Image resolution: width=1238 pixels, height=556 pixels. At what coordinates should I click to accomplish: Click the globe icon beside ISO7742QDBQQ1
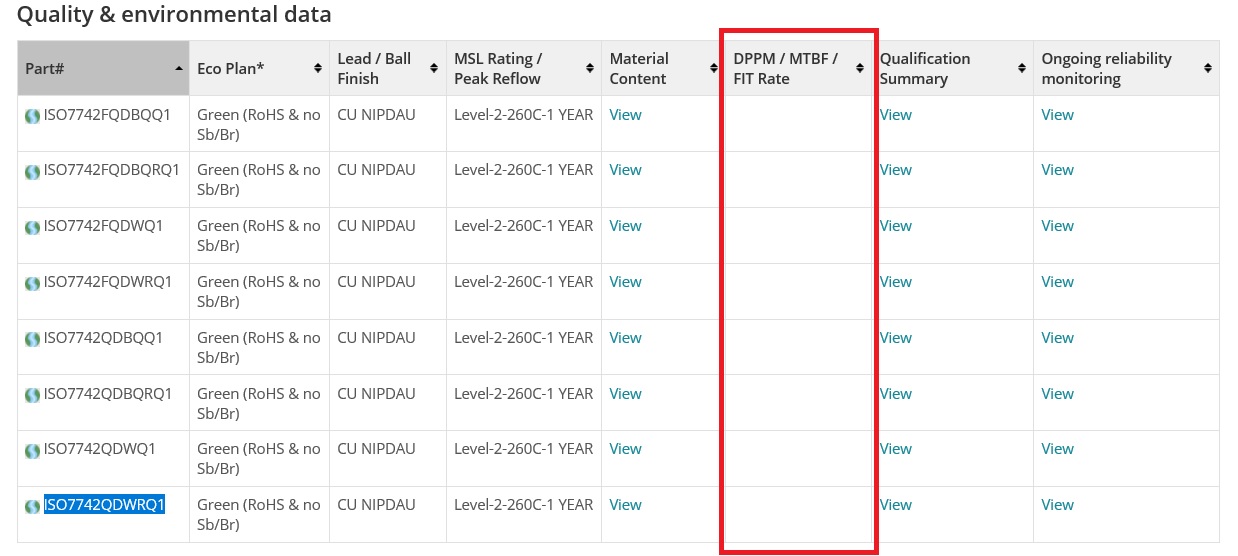(x=33, y=339)
